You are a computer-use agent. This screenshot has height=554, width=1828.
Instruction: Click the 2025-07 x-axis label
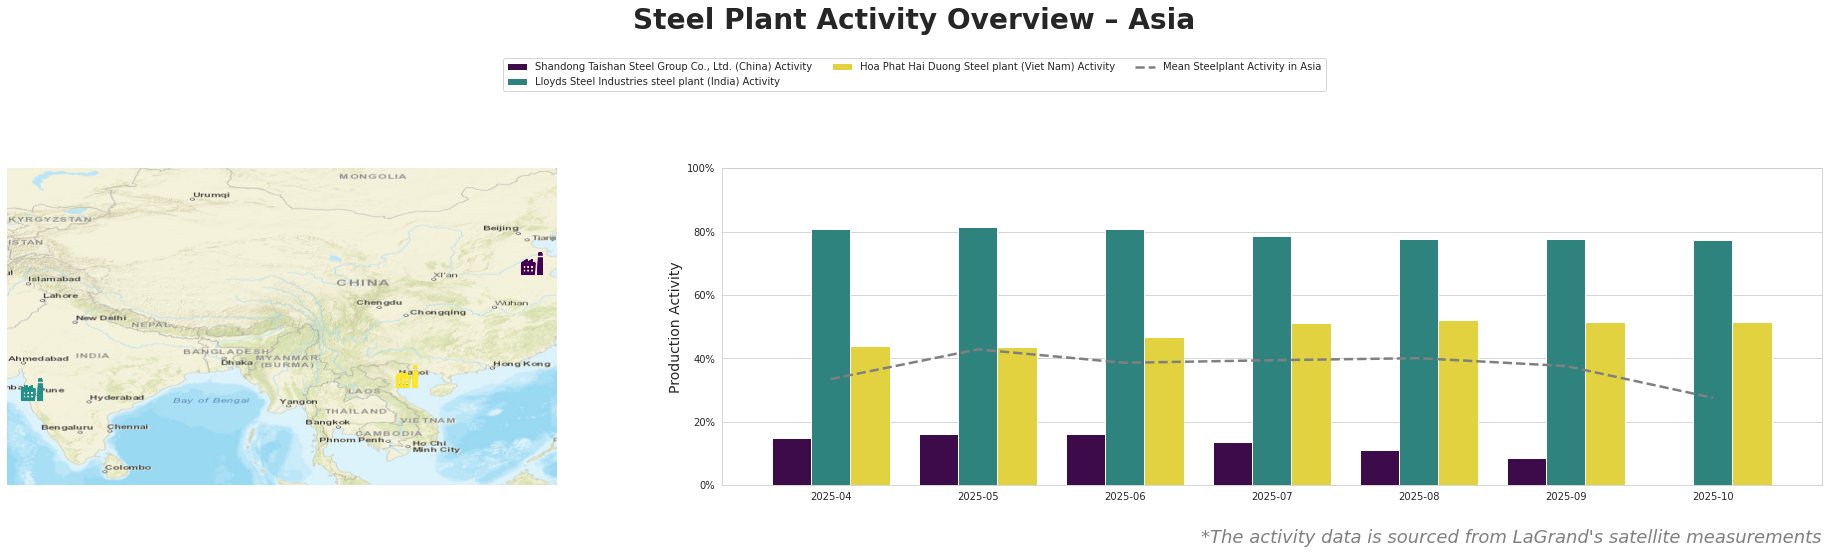(x=1272, y=496)
